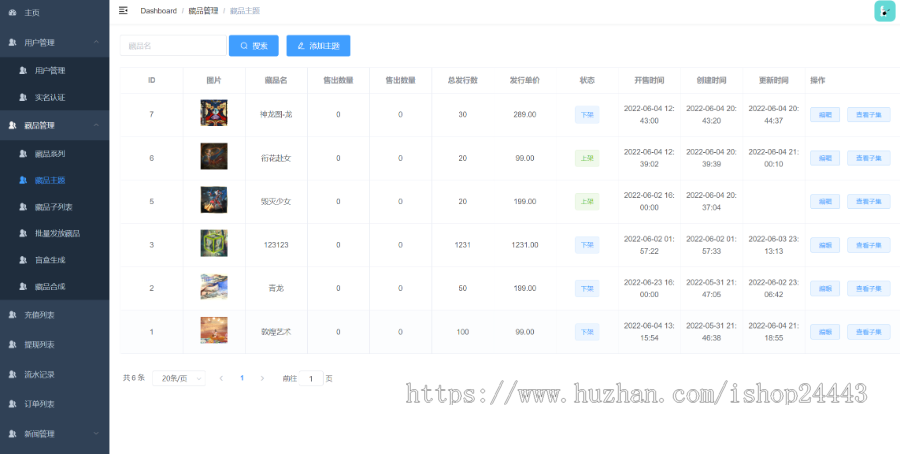This screenshot has width=900, height=454.
Task: Click the 敦煌艺术 name cell
Action: click(276, 332)
